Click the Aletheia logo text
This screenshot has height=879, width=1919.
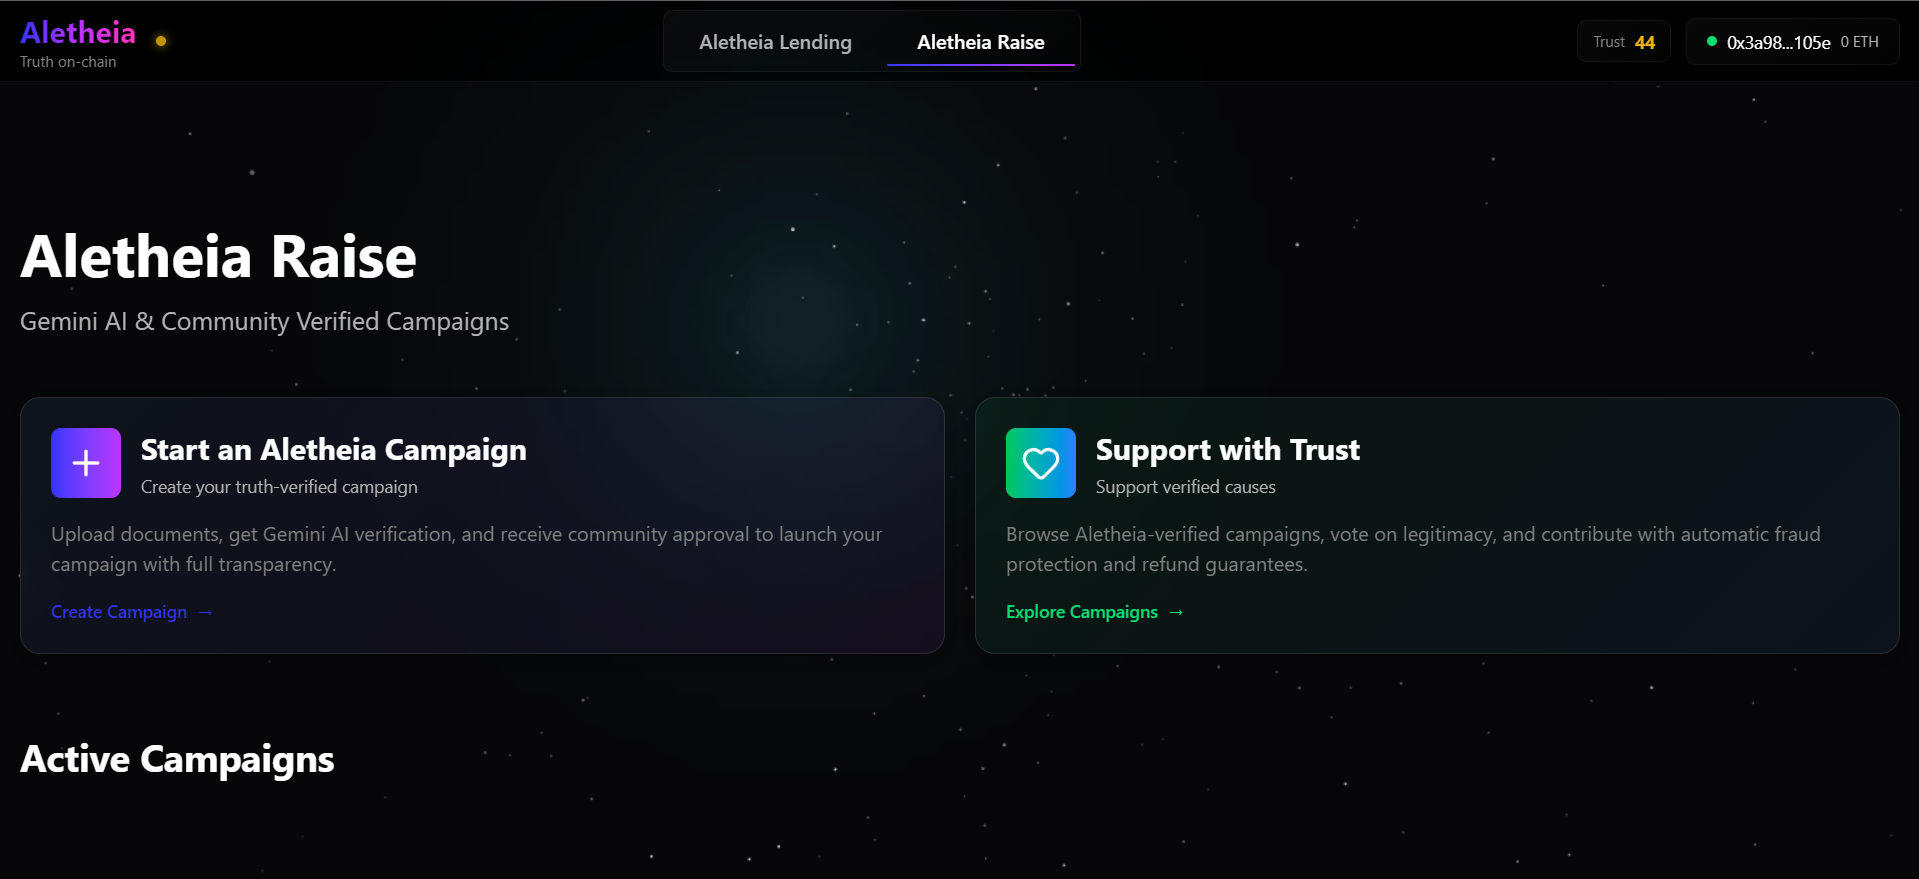tap(78, 33)
